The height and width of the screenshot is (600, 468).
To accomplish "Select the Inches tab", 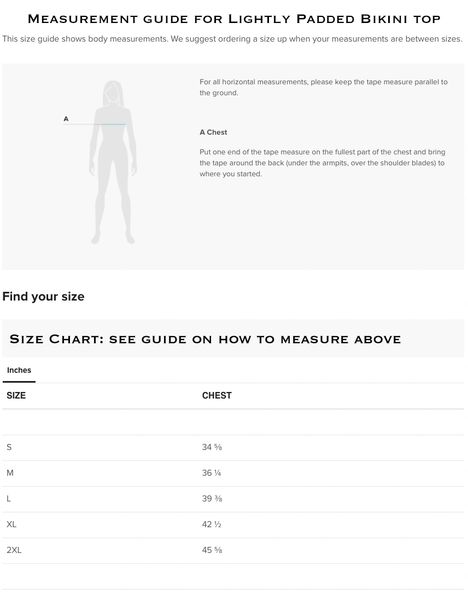I will tap(19, 370).
